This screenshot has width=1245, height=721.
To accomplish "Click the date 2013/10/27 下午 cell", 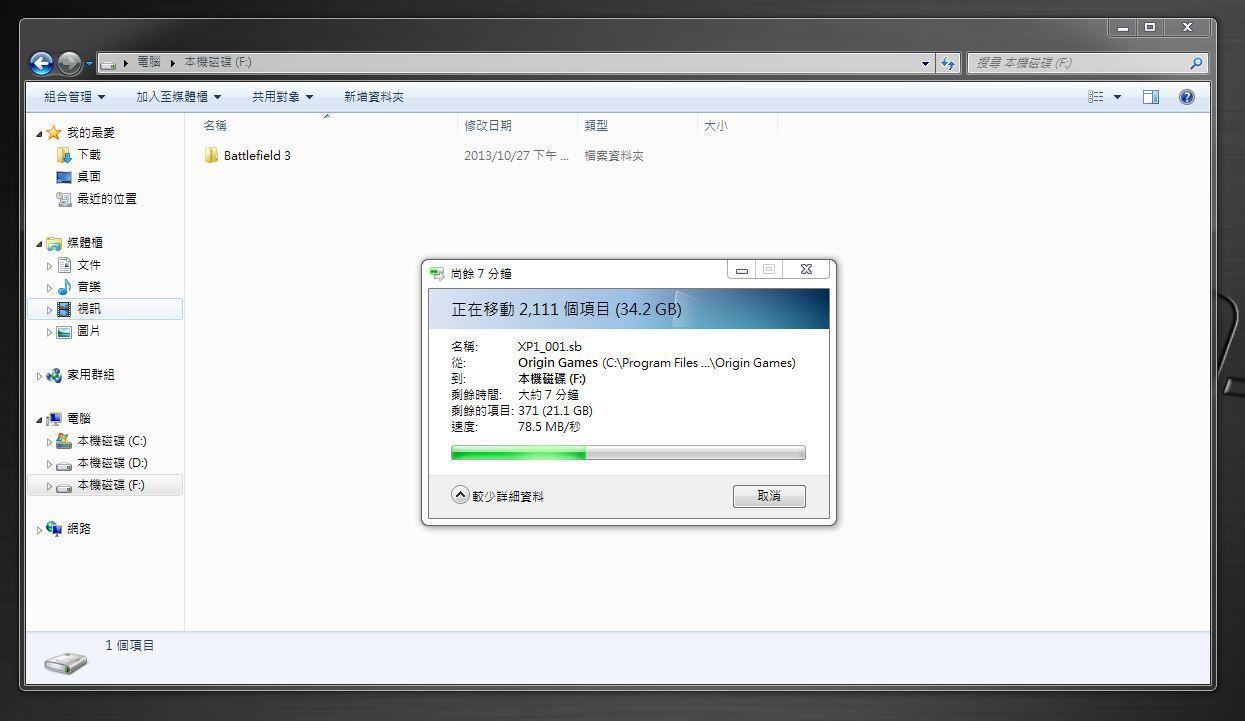I will pos(516,156).
